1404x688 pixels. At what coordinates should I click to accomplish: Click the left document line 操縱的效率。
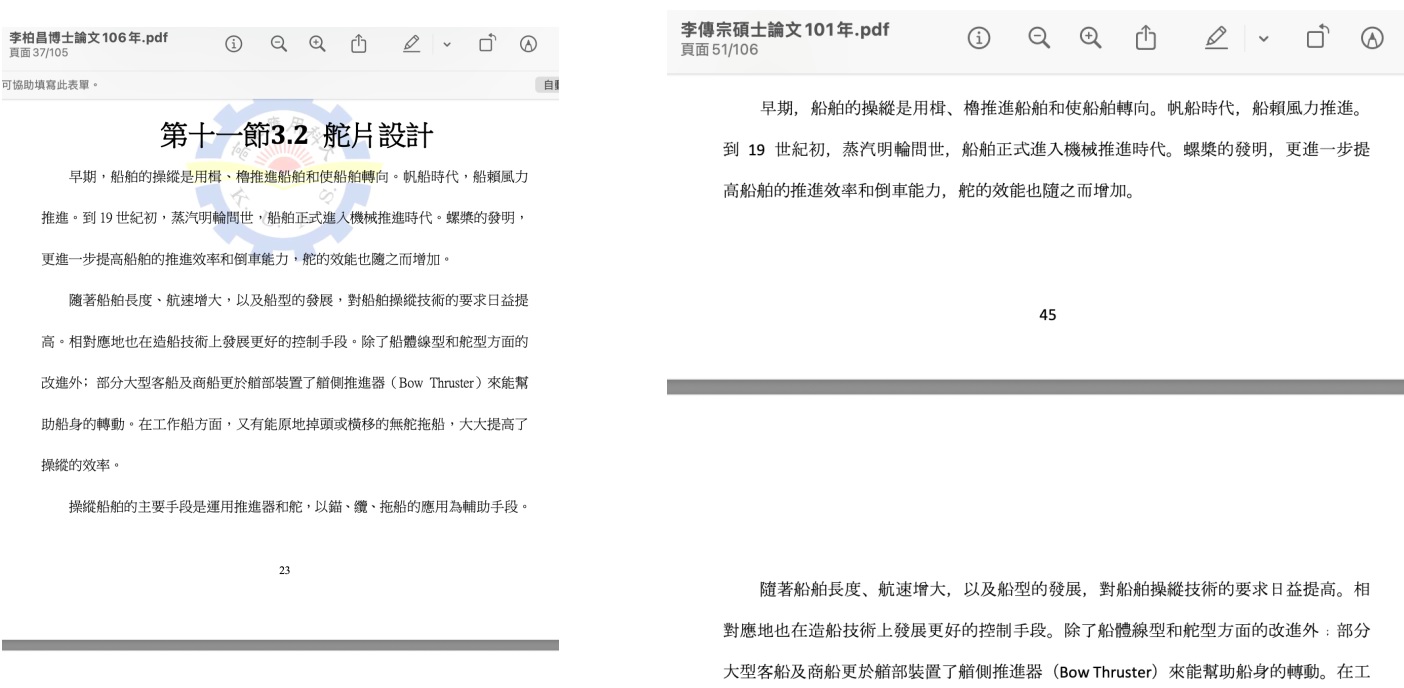tap(82, 465)
